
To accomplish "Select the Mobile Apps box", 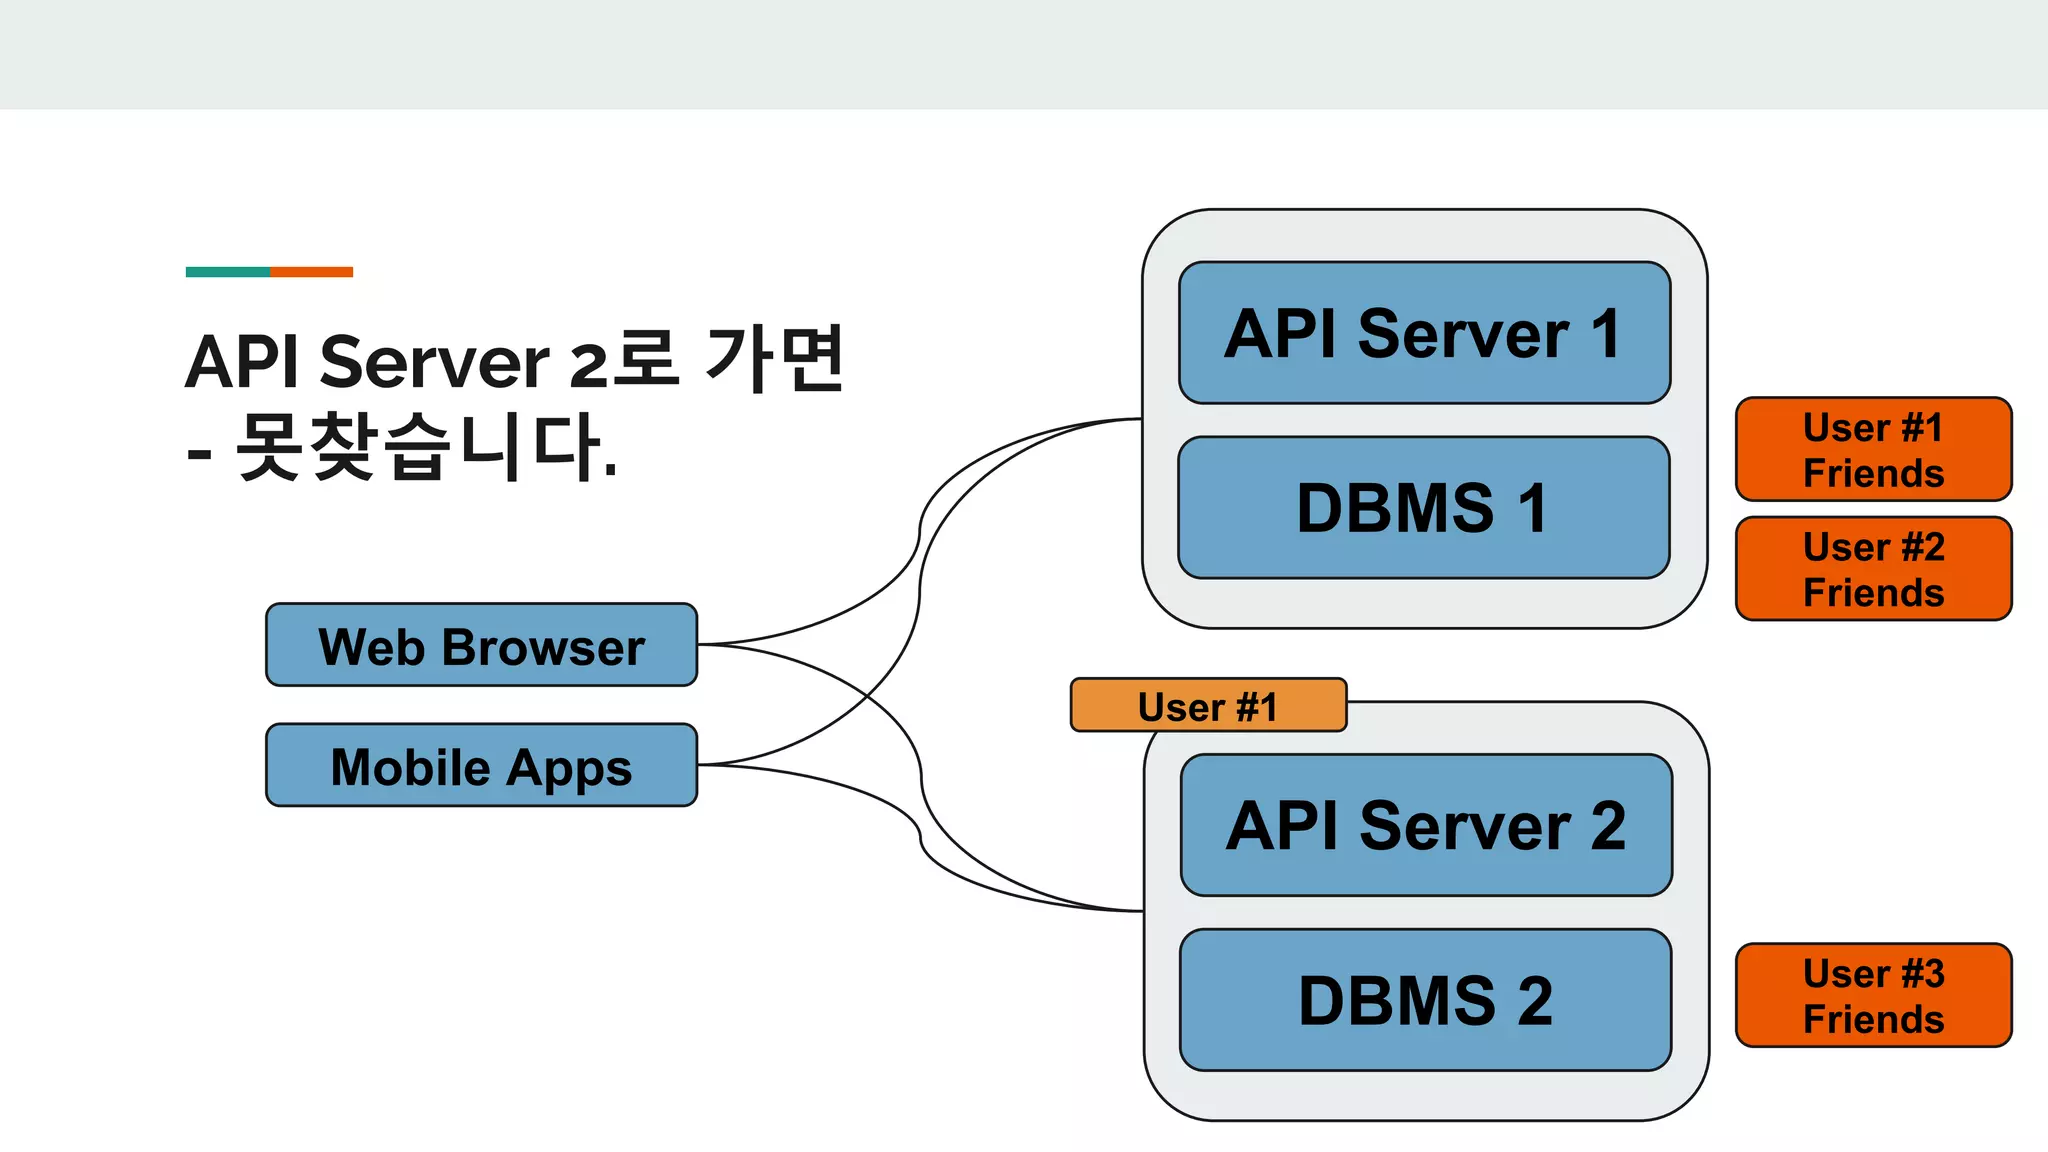I will [481, 765].
